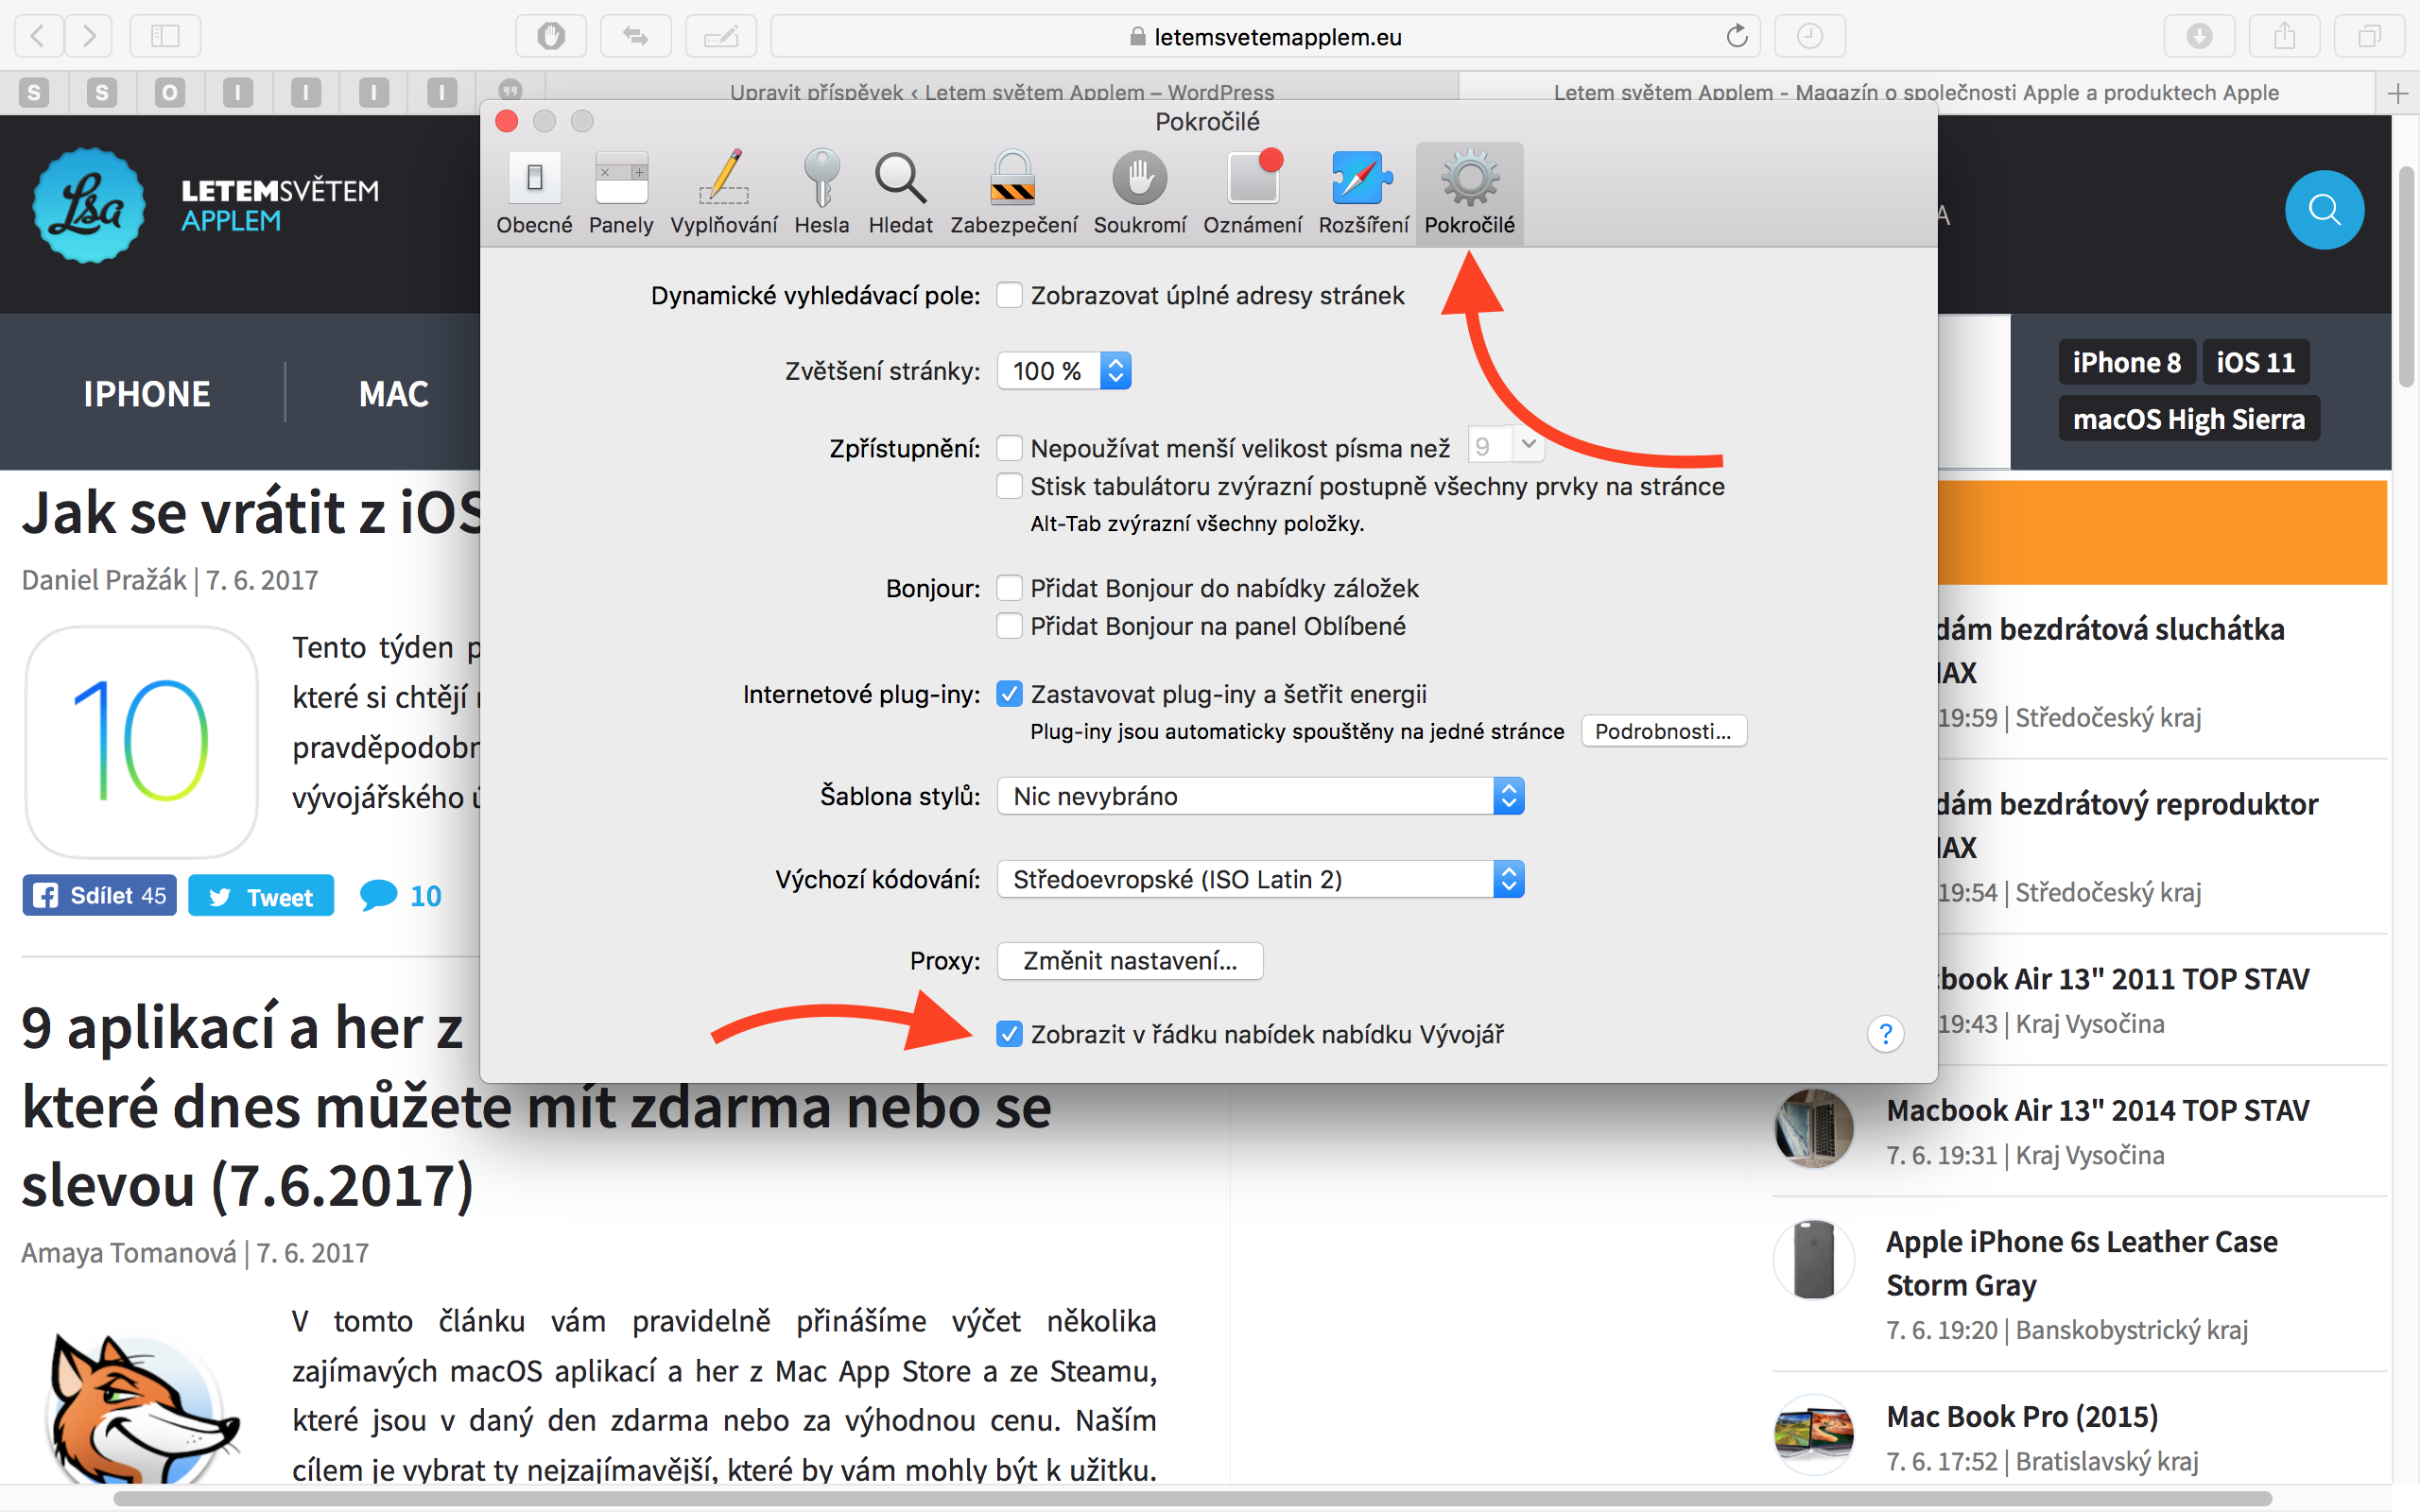Uncheck Zobrazit v řádku nabídek nabídku Vývojář
2420x1512 pixels.
coord(1009,1034)
